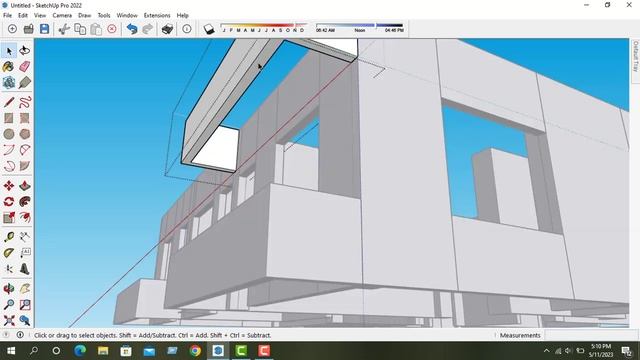The width and height of the screenshot is (640, 360).
Task: Open the Draw menu
Action: tap(84, 15)
